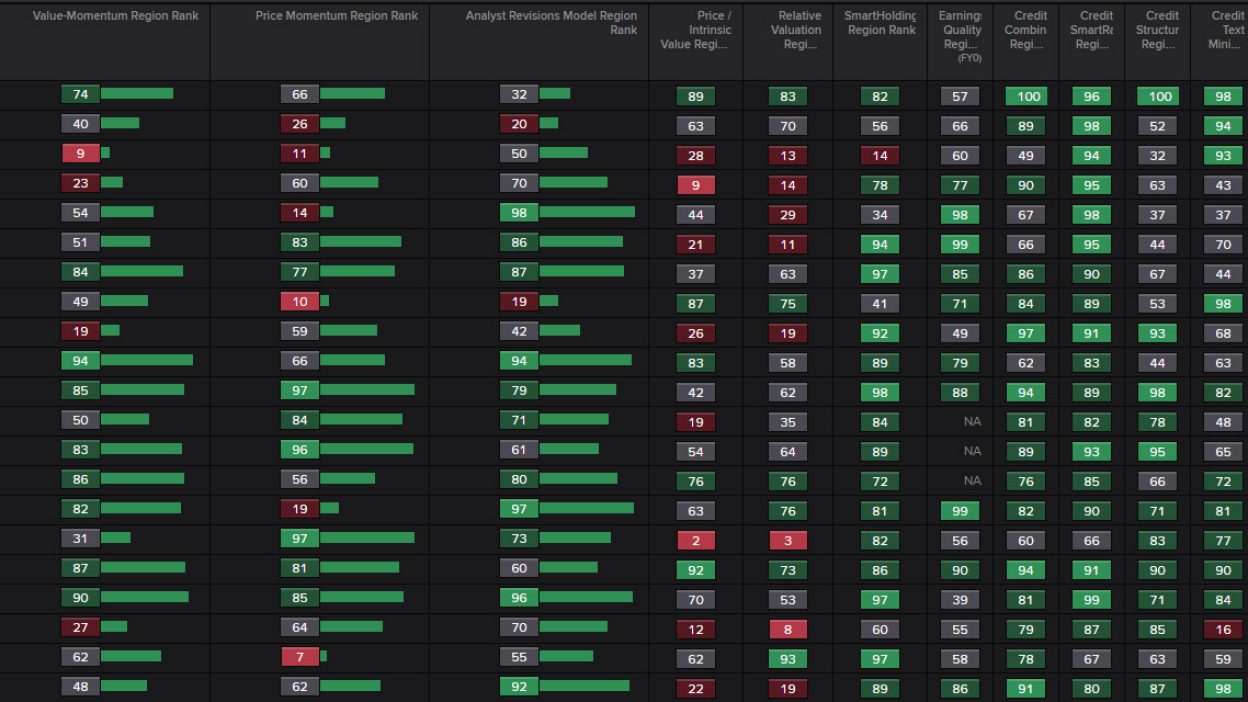Sort by Price Momentum Region Rank header
The image size is (1248, 702).
point(336,16)
